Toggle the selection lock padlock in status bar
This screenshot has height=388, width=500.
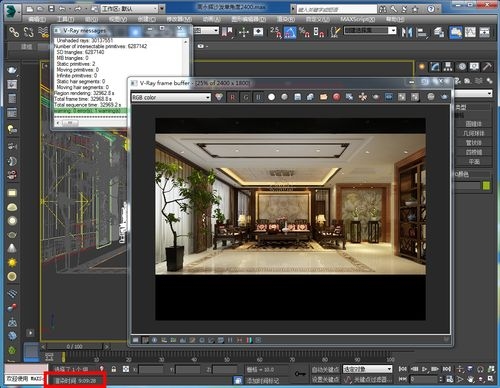[x=114, y=369]
